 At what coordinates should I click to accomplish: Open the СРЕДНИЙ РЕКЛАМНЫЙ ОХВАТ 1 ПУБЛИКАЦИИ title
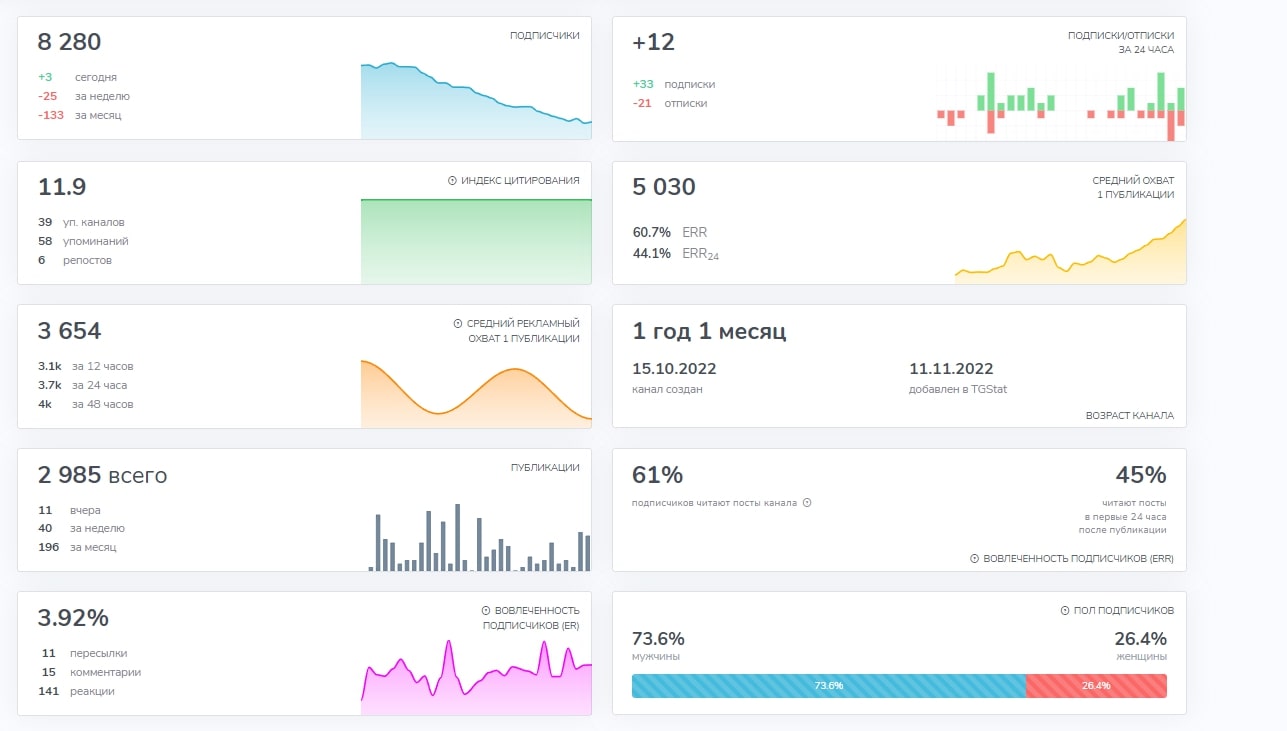pos(524,331)
